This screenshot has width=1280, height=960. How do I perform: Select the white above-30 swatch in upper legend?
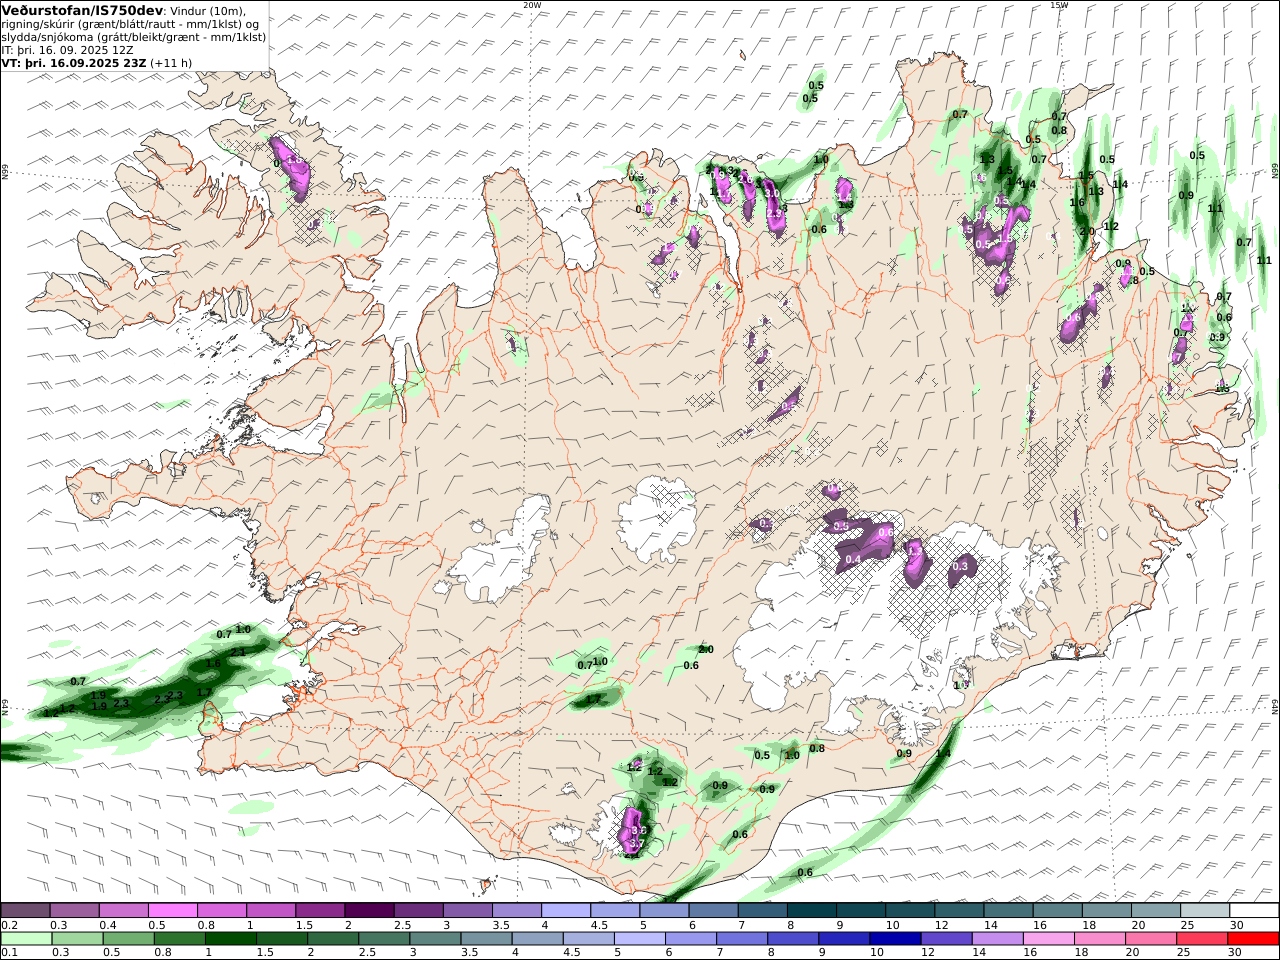(1254, 910)
